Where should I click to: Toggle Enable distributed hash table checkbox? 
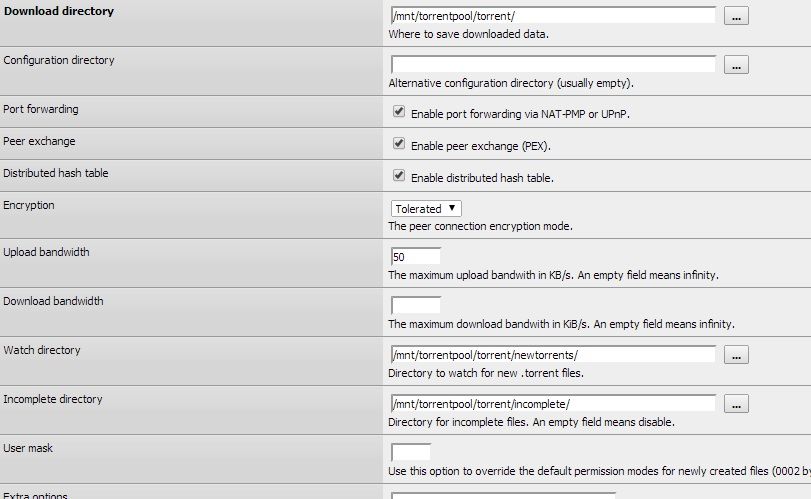(399, 175)
